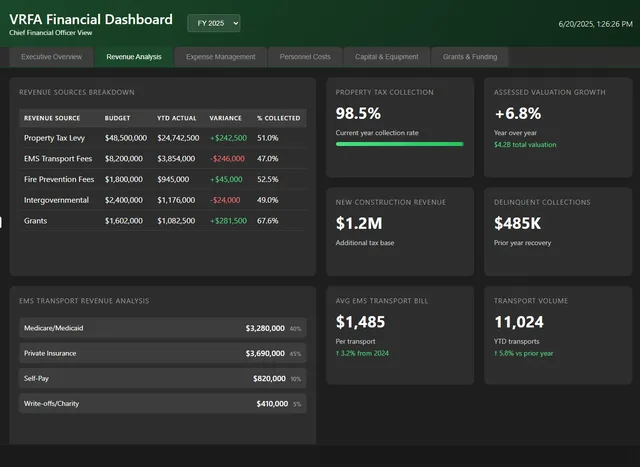Click the property tax collection progress bar
Screen dimensions: 640x467
(400, 144)
